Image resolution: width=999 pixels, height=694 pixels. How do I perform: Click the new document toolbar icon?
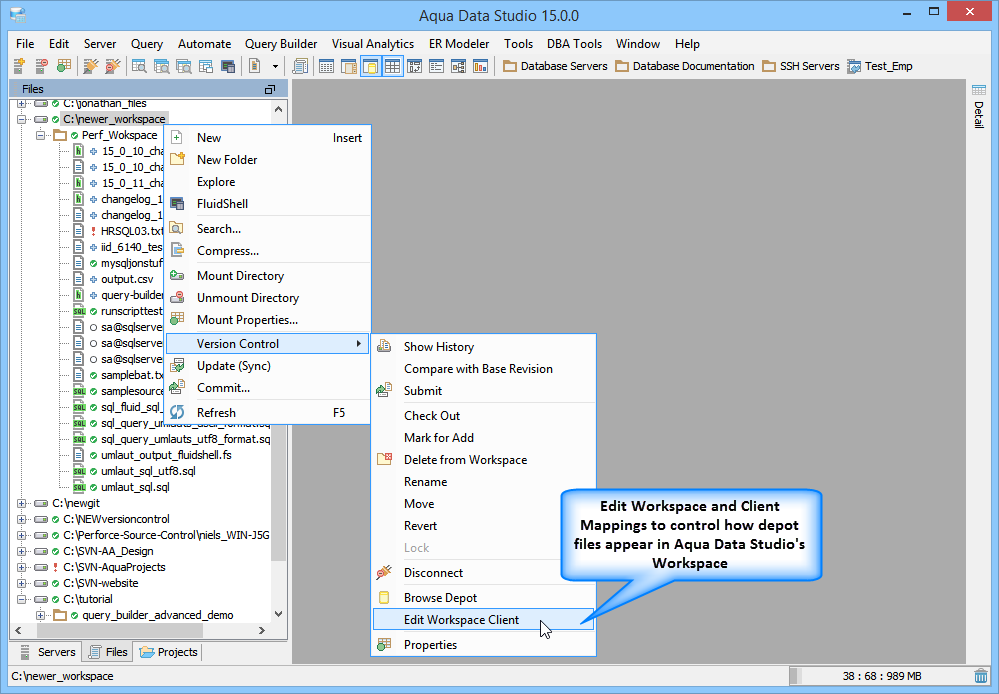tap(254, 66)
